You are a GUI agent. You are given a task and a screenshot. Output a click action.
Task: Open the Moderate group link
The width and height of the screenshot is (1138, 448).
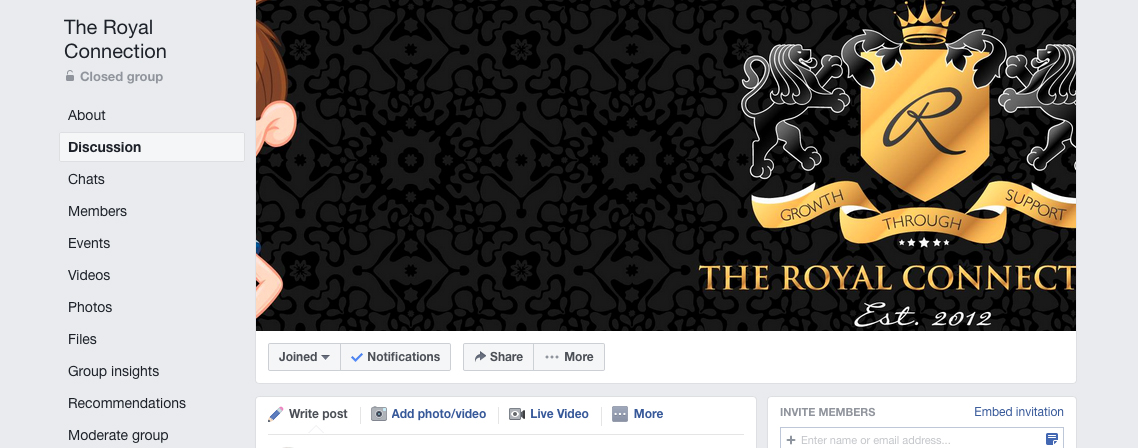pos(118,435)
